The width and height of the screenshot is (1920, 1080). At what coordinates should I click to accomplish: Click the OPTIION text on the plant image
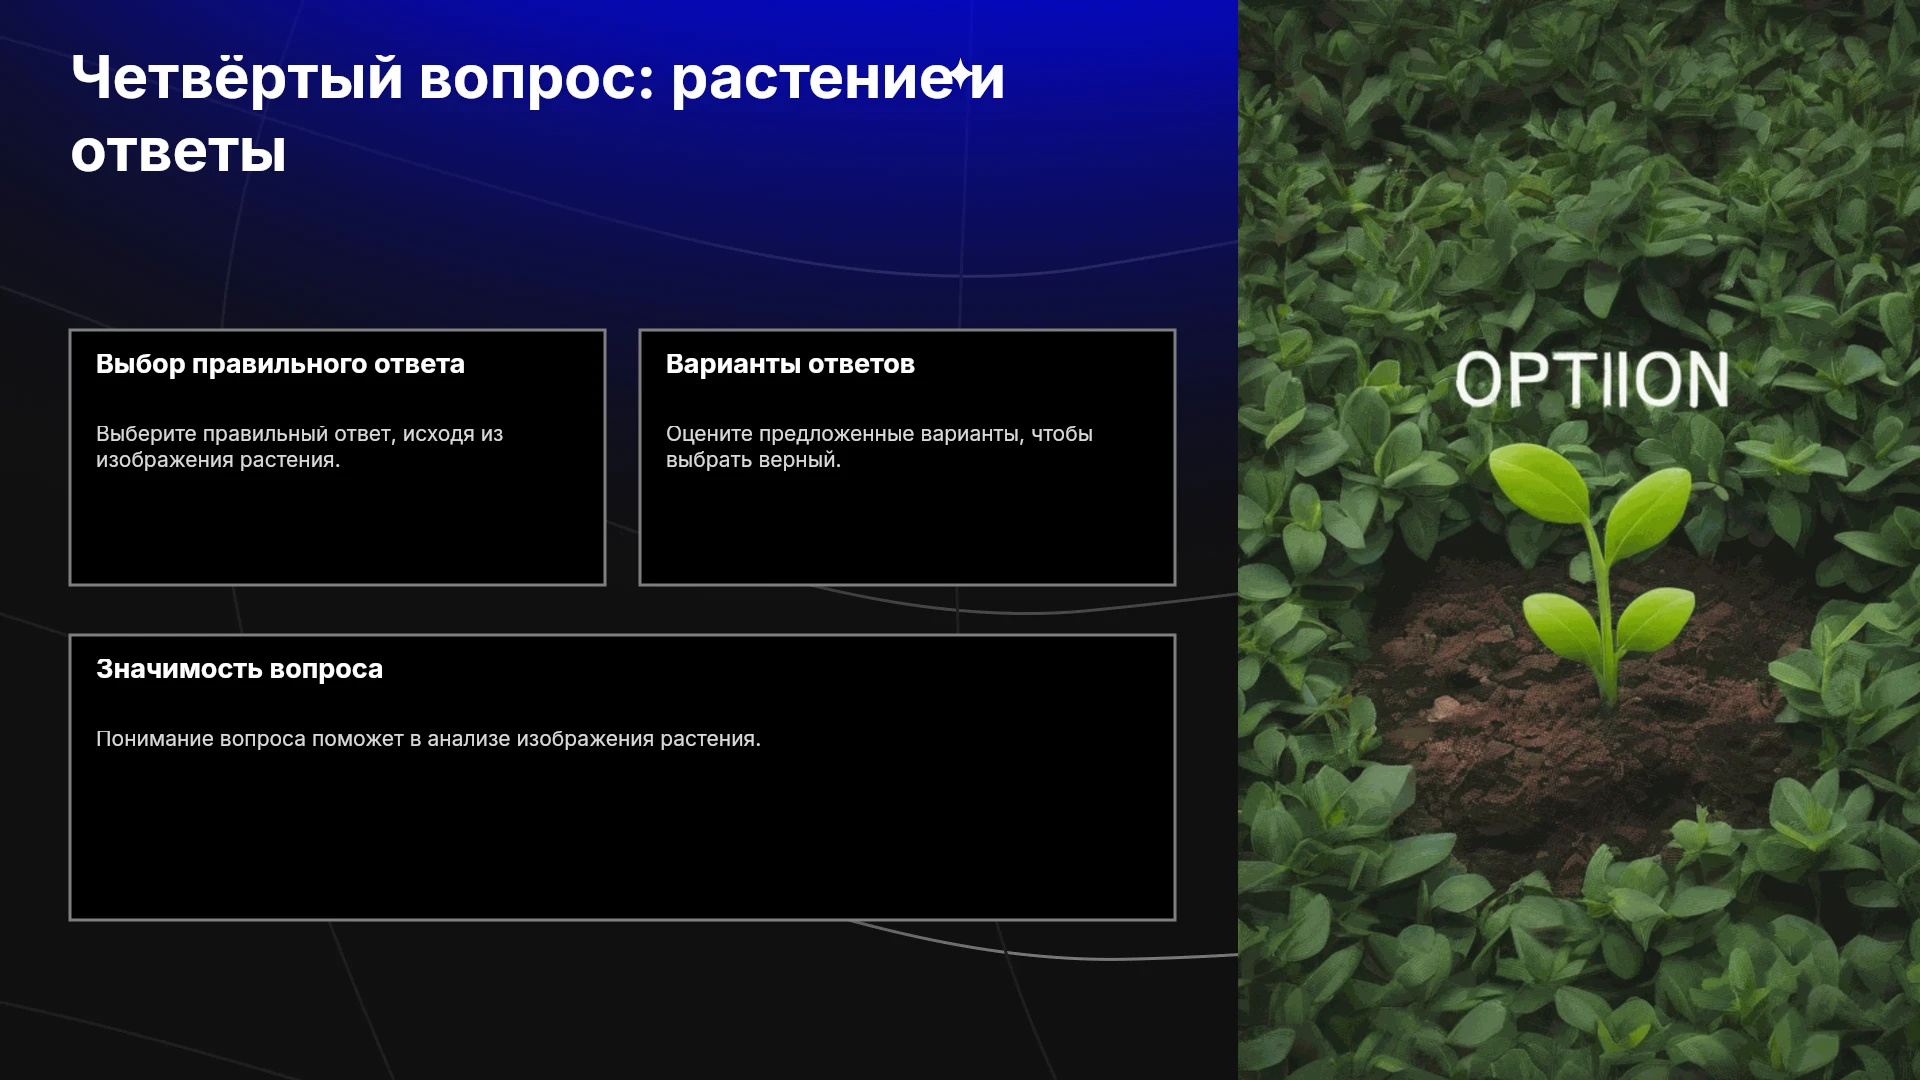pos(1591,380)
